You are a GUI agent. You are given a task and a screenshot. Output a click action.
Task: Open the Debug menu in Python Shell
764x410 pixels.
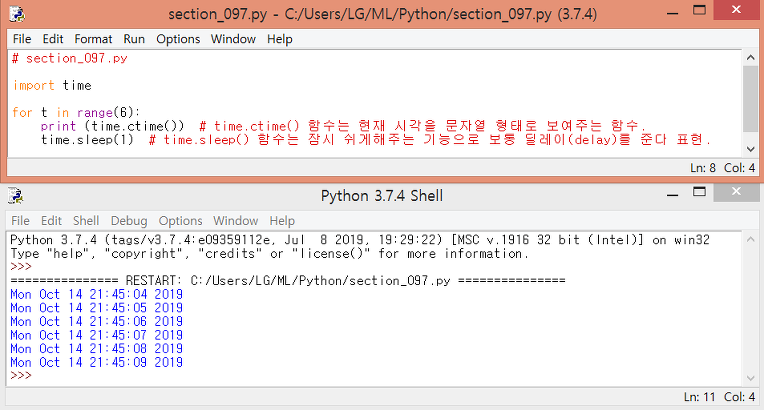tap(129, 221)
